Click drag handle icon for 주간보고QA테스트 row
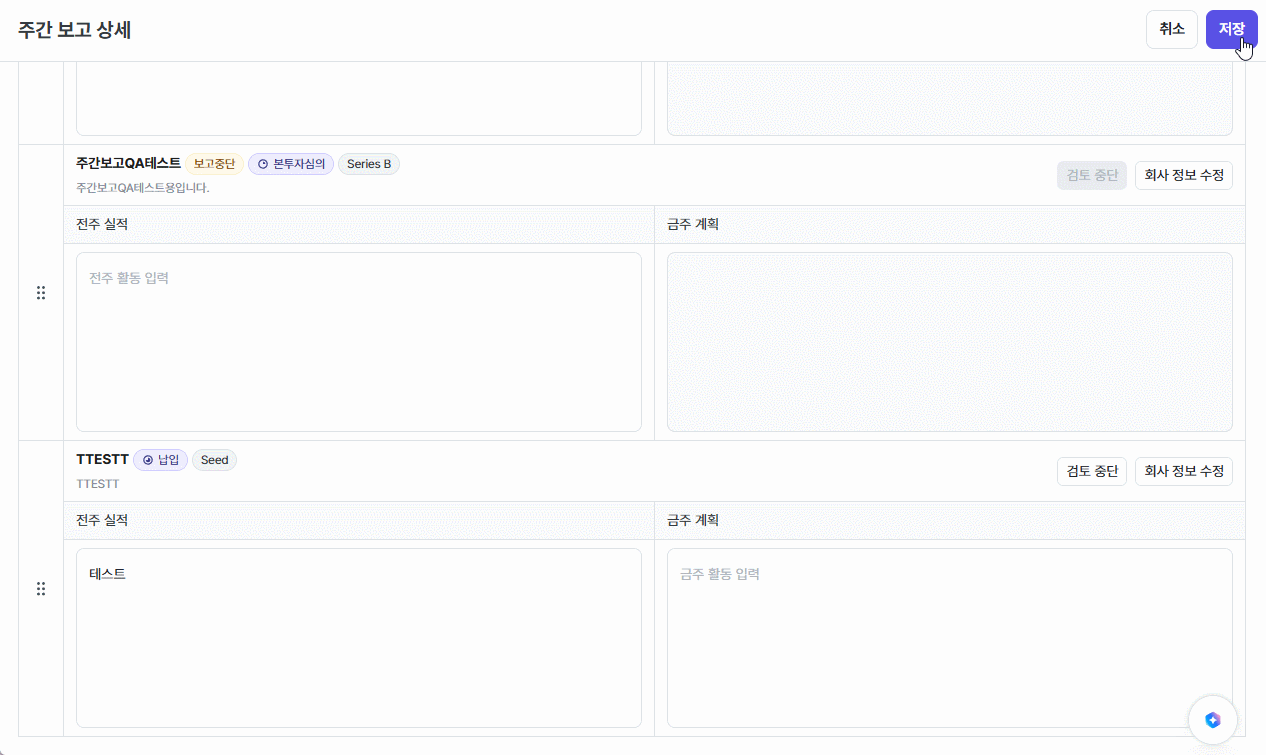1266x755 pixels. (41, 293)
